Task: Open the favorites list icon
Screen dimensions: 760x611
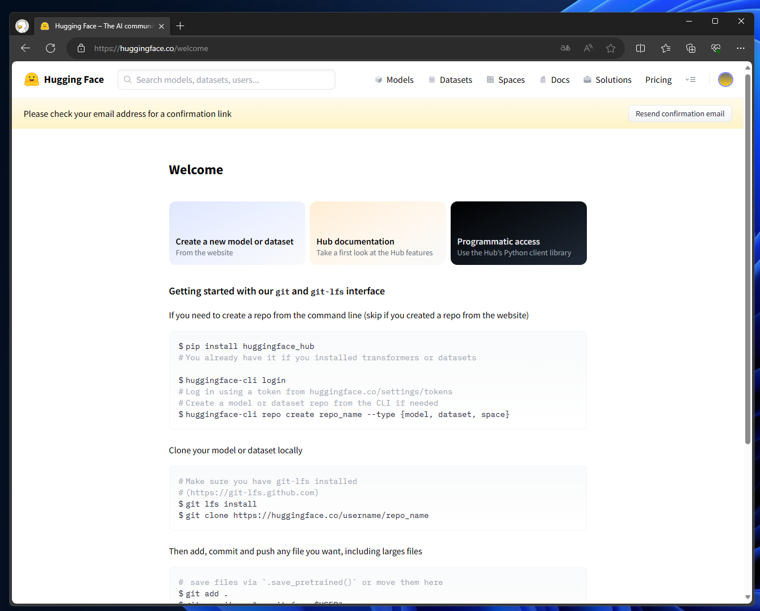Action: [x=666, y=48]
